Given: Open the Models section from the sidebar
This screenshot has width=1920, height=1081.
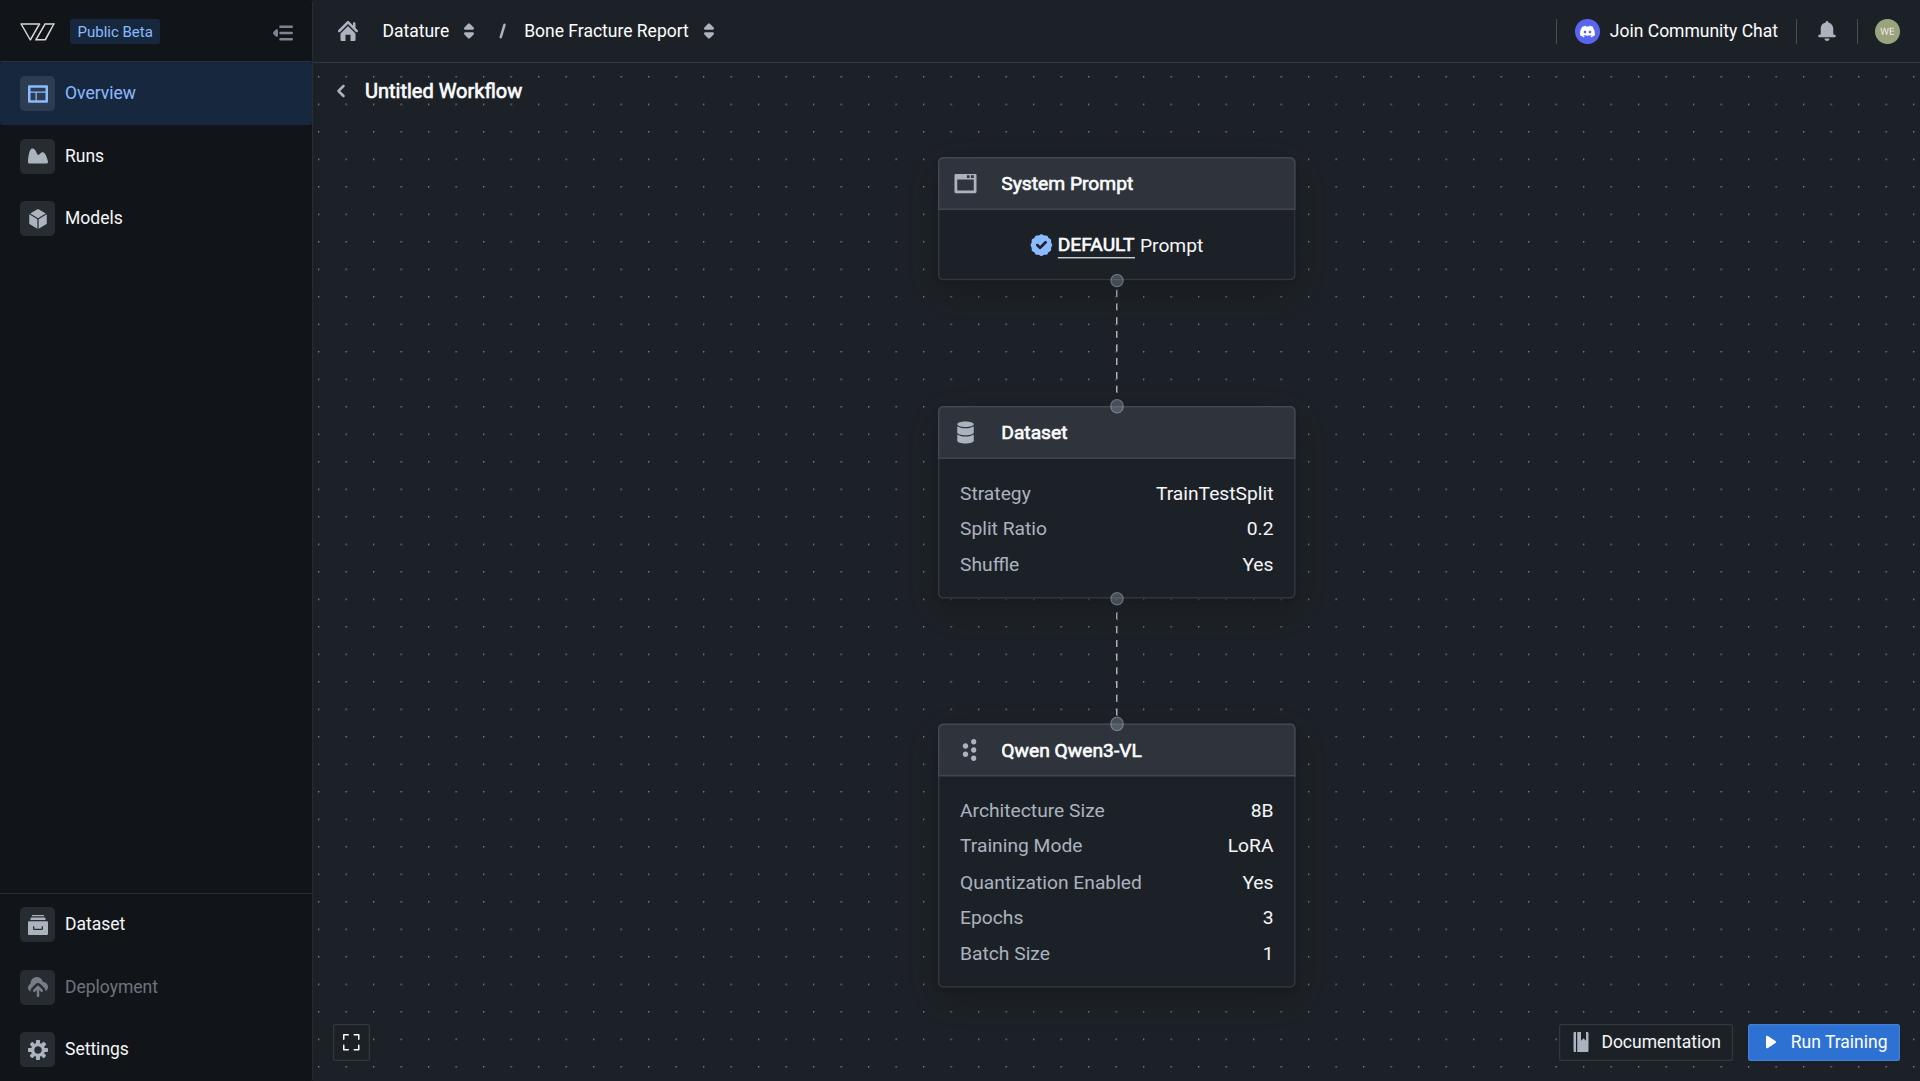Looking at the screenshot, I should (x=93, y=217).
